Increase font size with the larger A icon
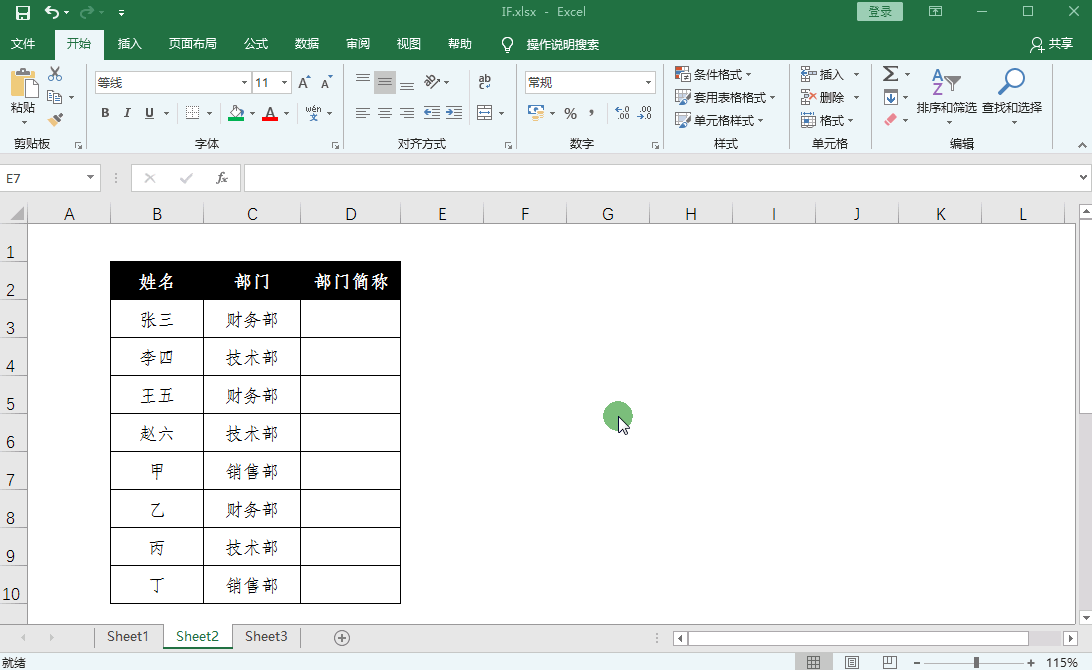Screen dimensions: 1092x670 point(304,83)
